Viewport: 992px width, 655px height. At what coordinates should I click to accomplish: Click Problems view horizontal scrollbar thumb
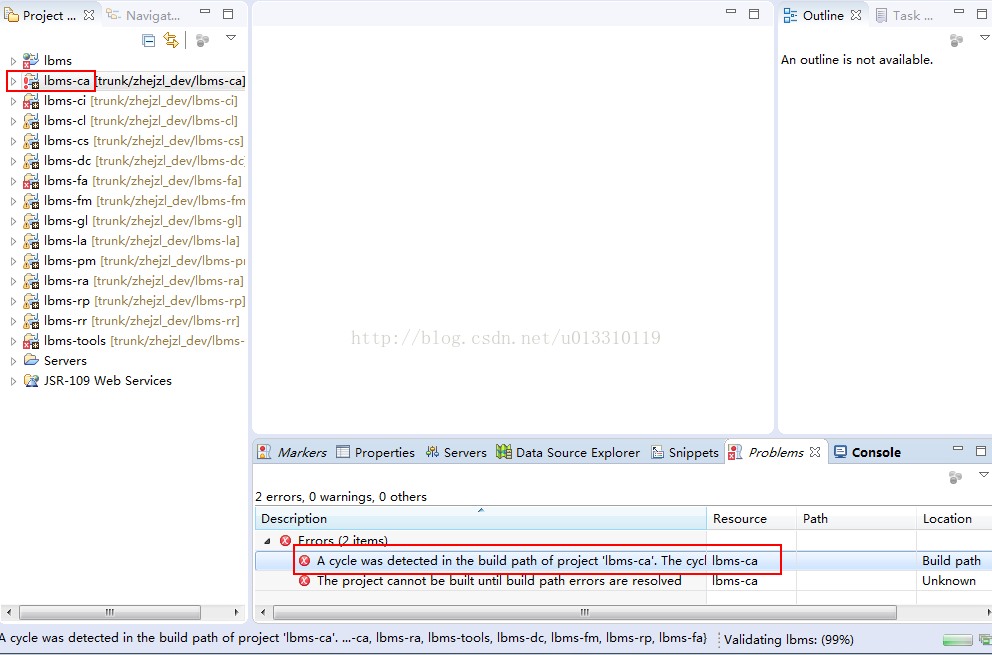585,612
